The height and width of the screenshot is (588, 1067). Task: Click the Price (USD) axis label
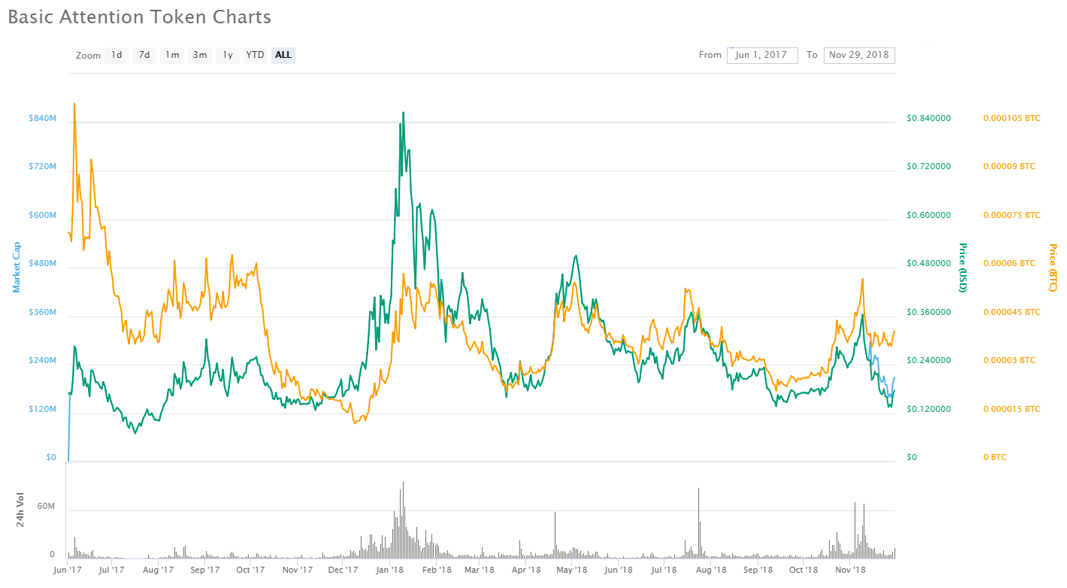click(x=963, y=267)
